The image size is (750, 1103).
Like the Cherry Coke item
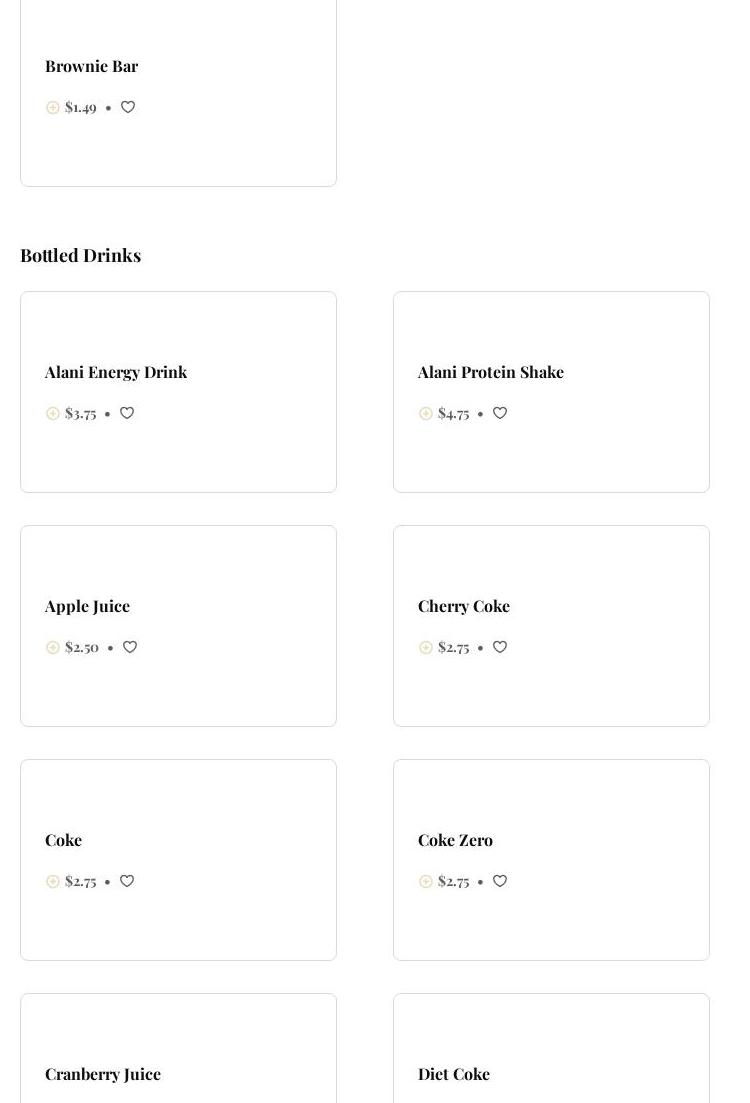[500, 647]
